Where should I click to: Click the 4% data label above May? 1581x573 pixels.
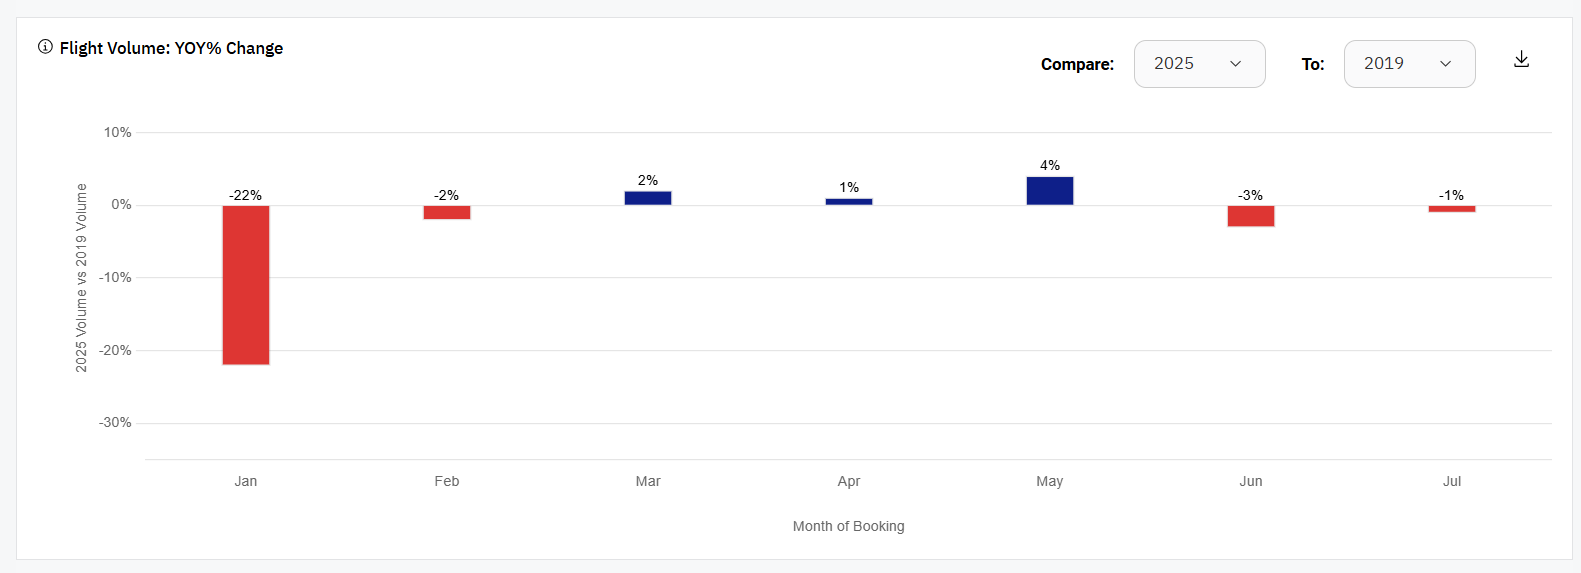click(1050, 165)
